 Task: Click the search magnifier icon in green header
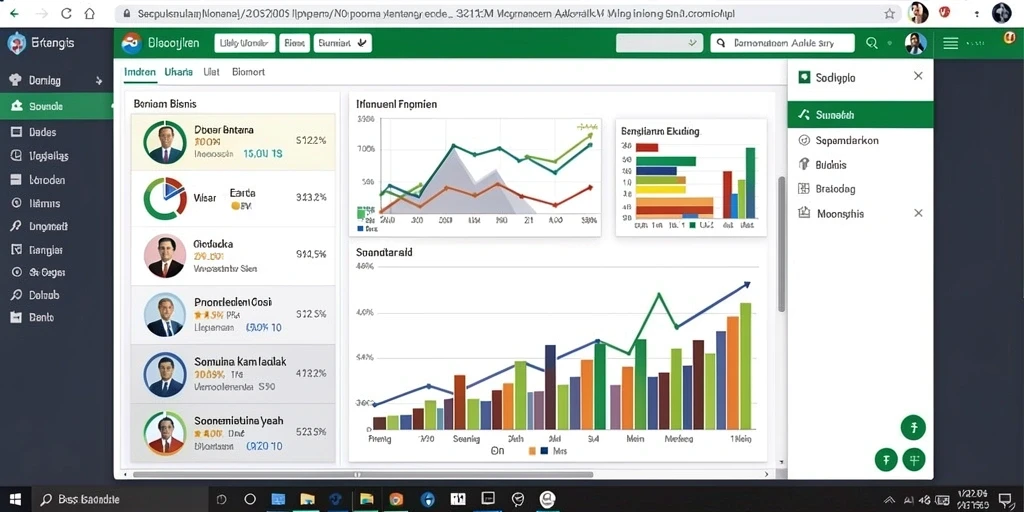click(871, 43)
